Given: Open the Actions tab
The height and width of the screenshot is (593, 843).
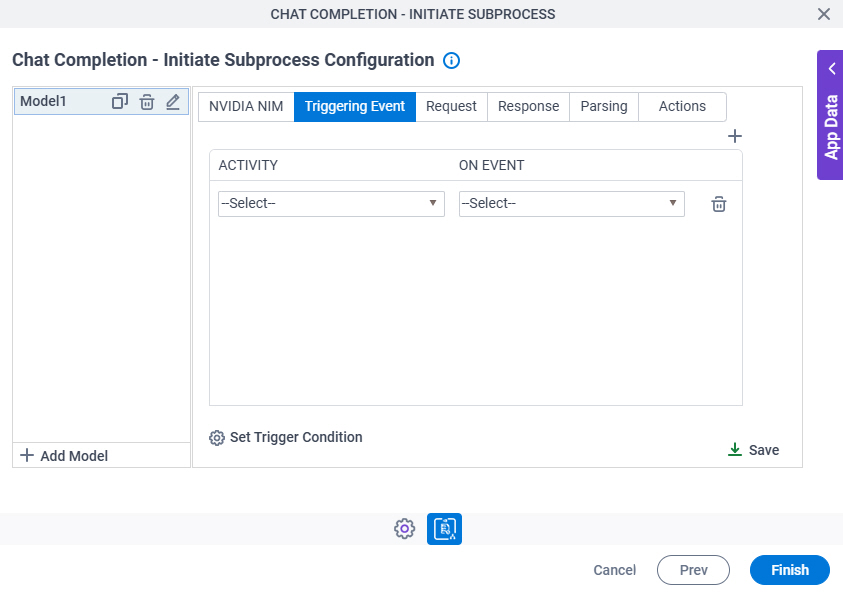Looking at the screenshot, I should tap(682, 106).
